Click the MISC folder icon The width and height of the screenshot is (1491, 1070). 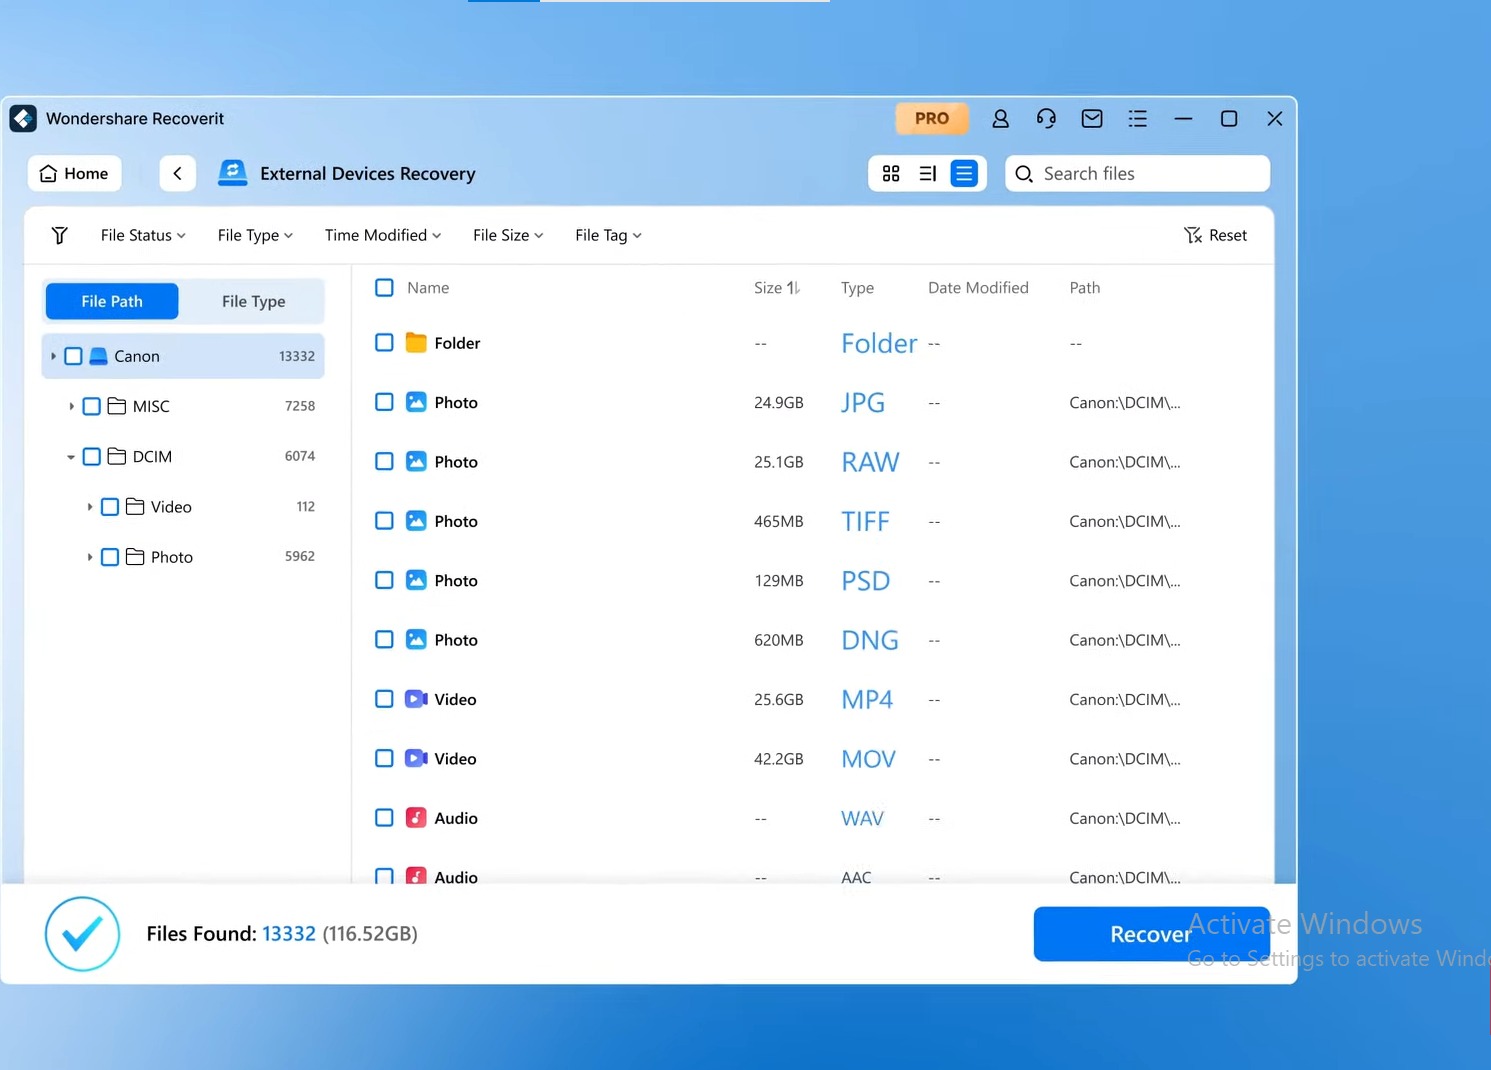(x=117, y=406)
